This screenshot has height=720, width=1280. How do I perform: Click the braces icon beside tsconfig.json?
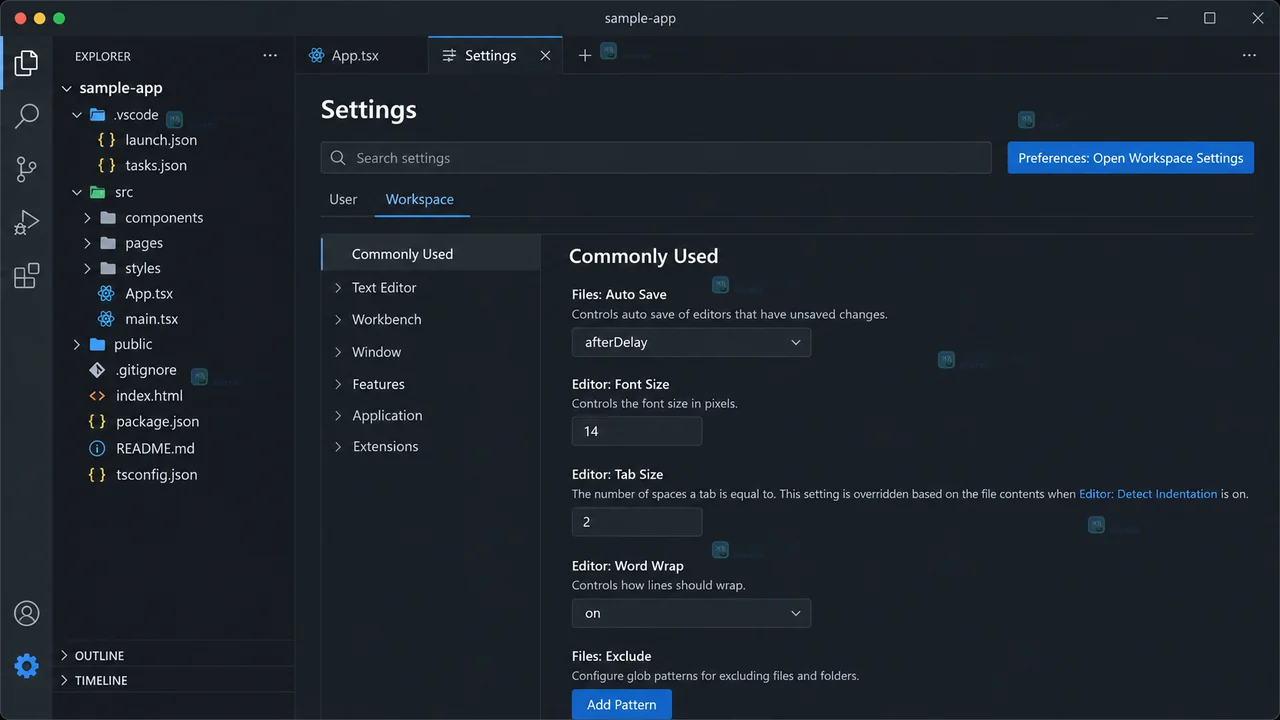(97, 475)
